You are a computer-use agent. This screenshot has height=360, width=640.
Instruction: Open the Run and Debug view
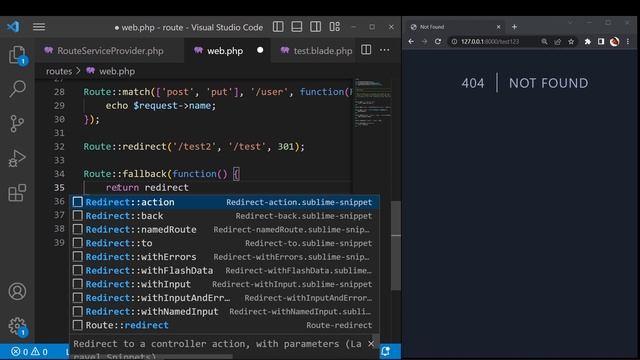pyautogui.click(x=17, y=158)
